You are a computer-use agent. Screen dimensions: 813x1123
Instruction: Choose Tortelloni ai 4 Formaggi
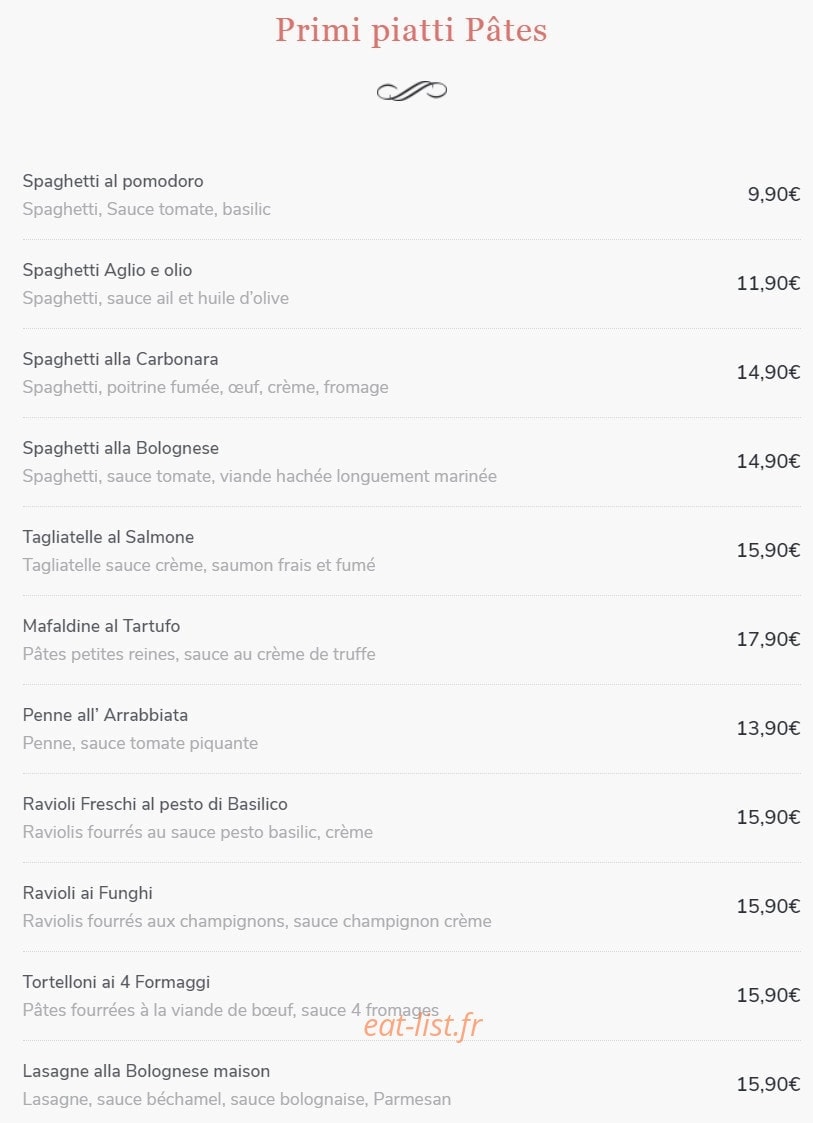coord(116,982)
